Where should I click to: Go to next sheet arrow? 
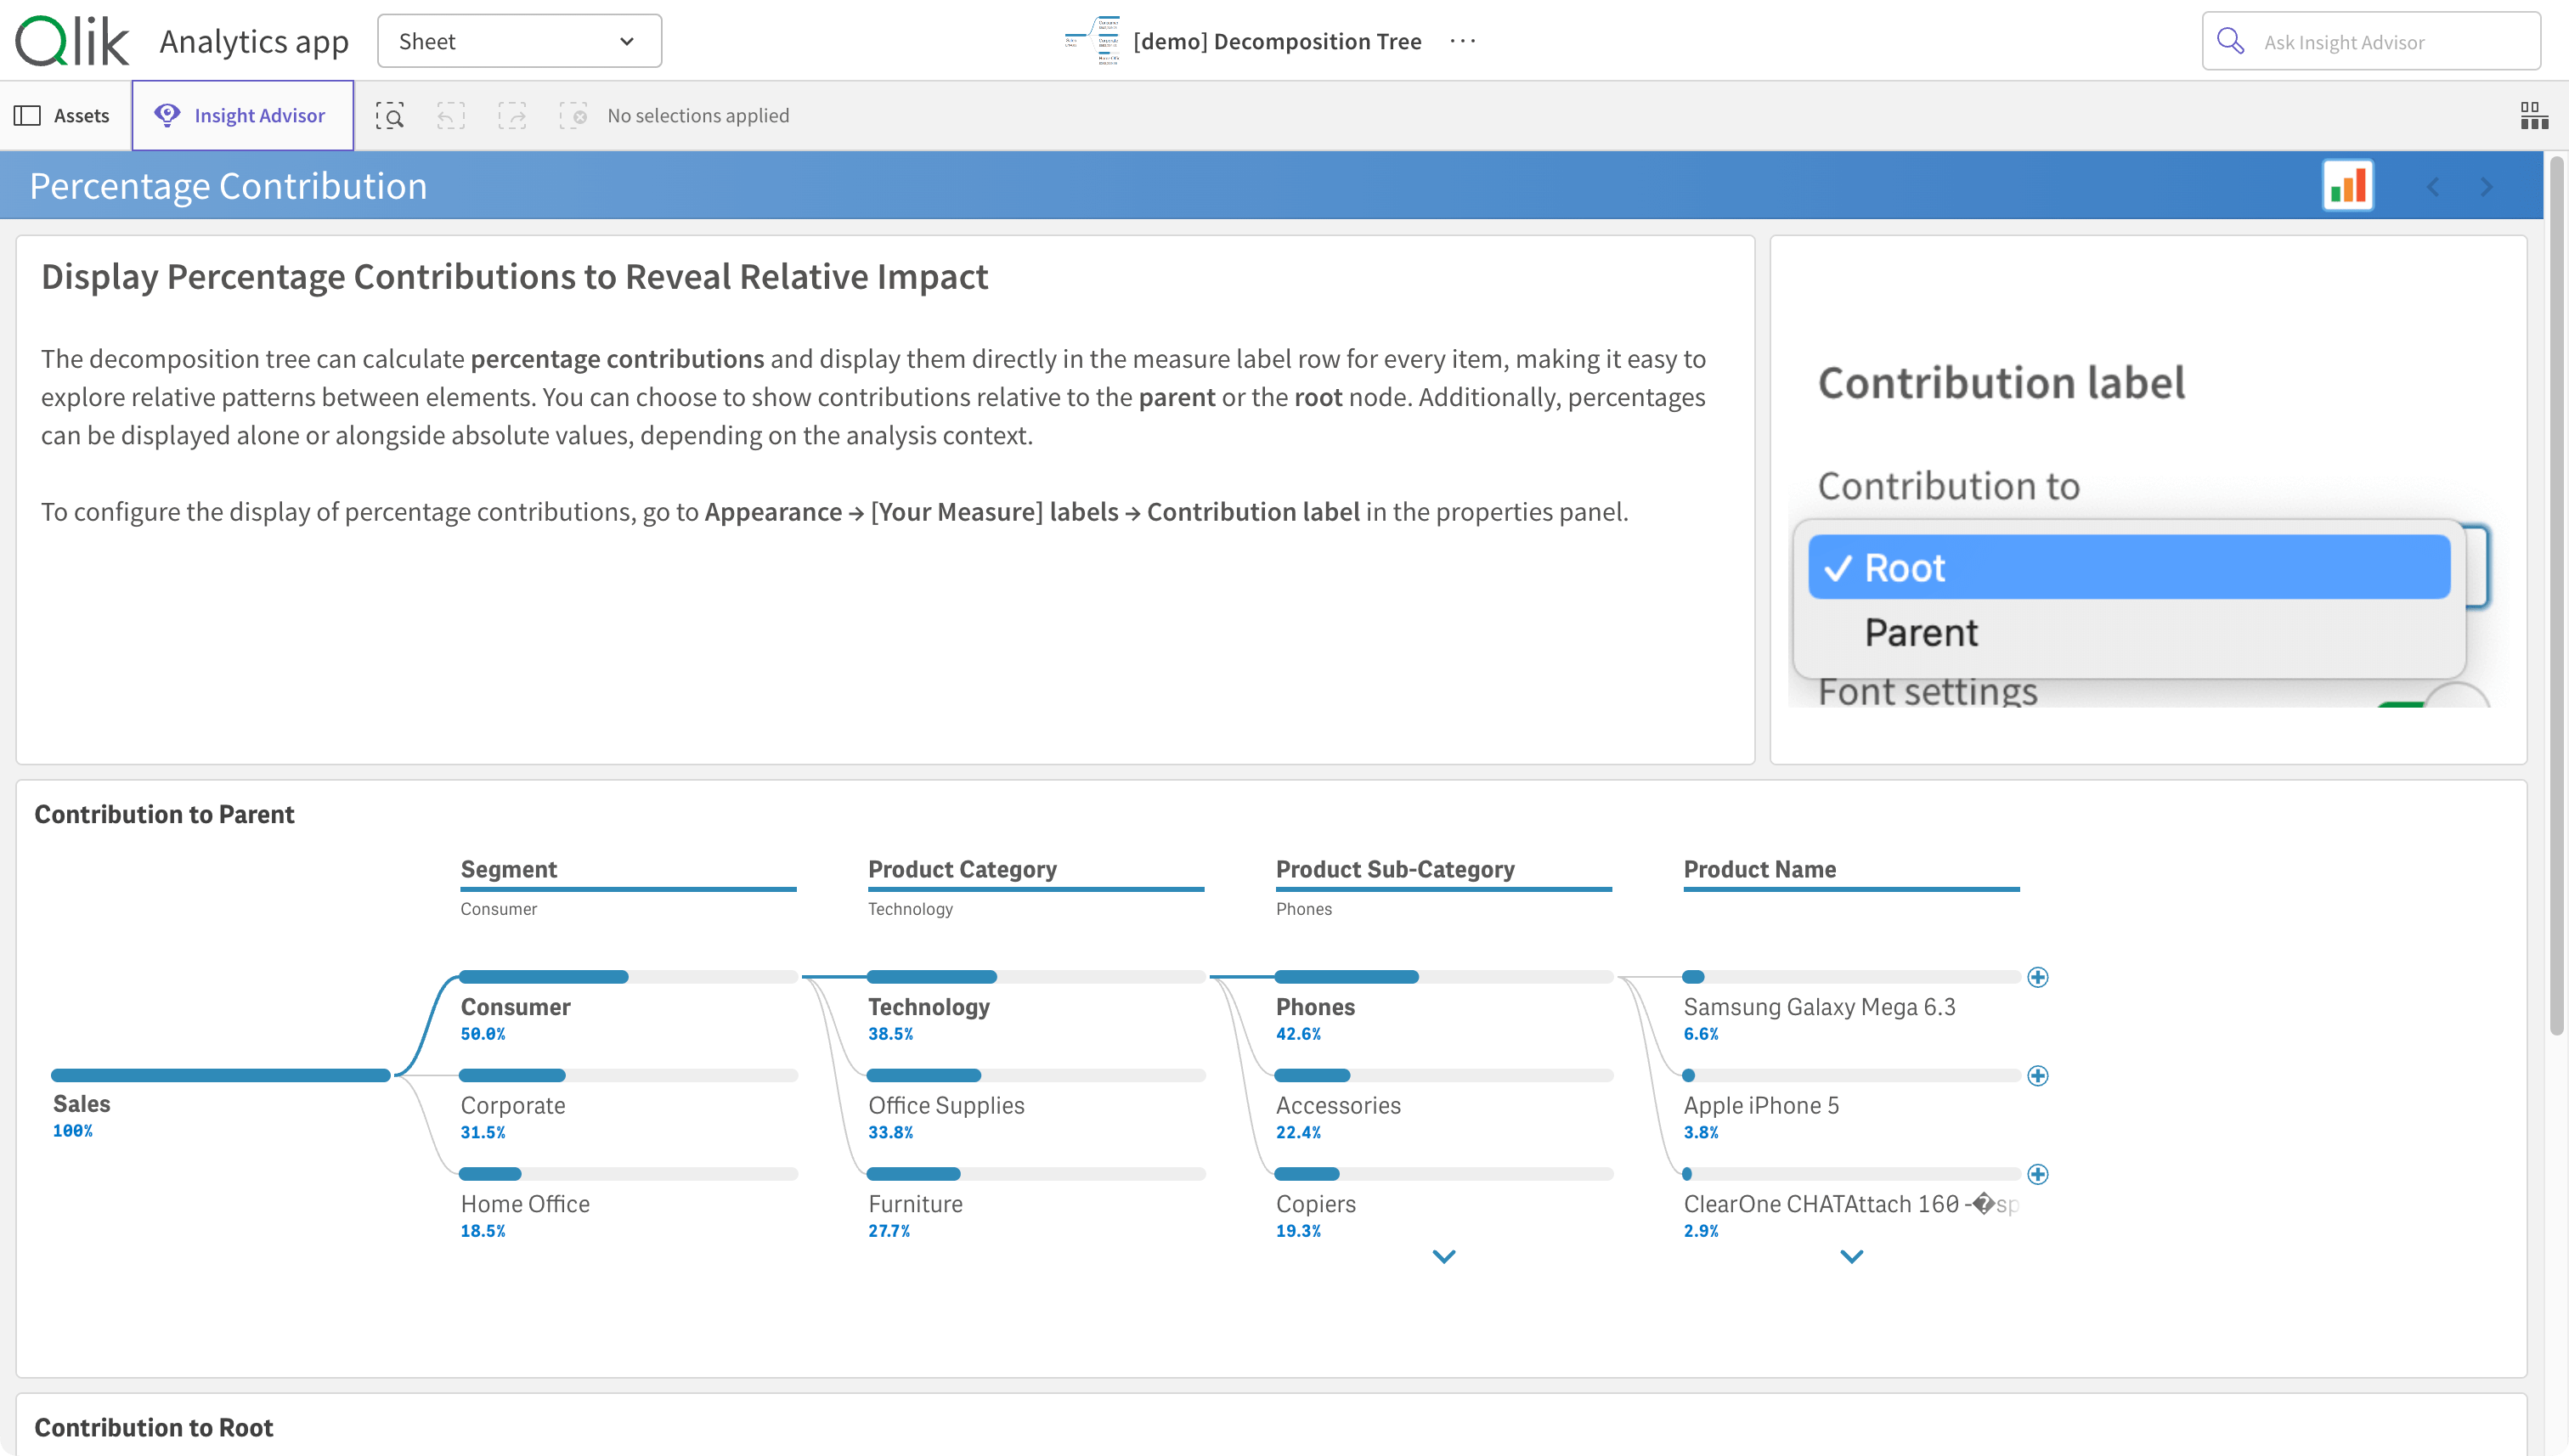(x=2486, y=187)
